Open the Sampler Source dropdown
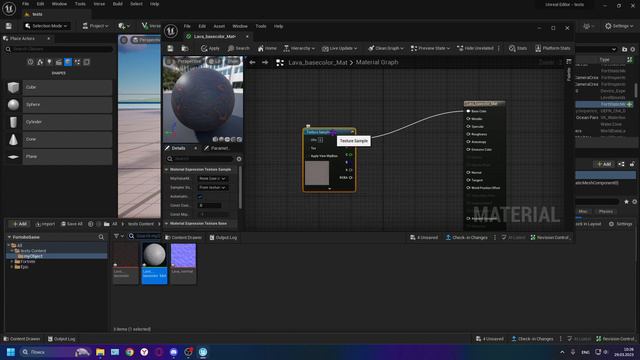This screenshot has height=360, width=640. [212, 188]
